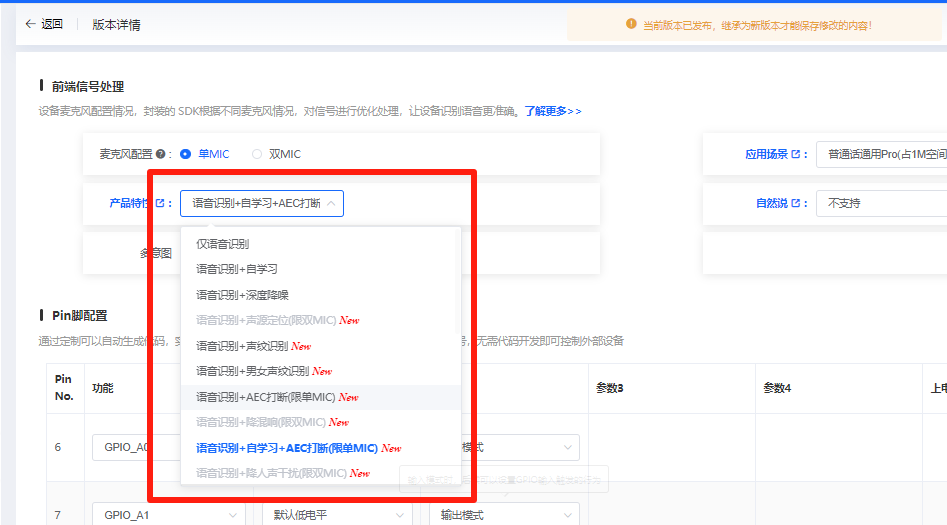Image resolution: width=947 pixels, height=525 pixels.
Task: Open help icon next to 麦克风配置
Action: click(x=161, y=154)
